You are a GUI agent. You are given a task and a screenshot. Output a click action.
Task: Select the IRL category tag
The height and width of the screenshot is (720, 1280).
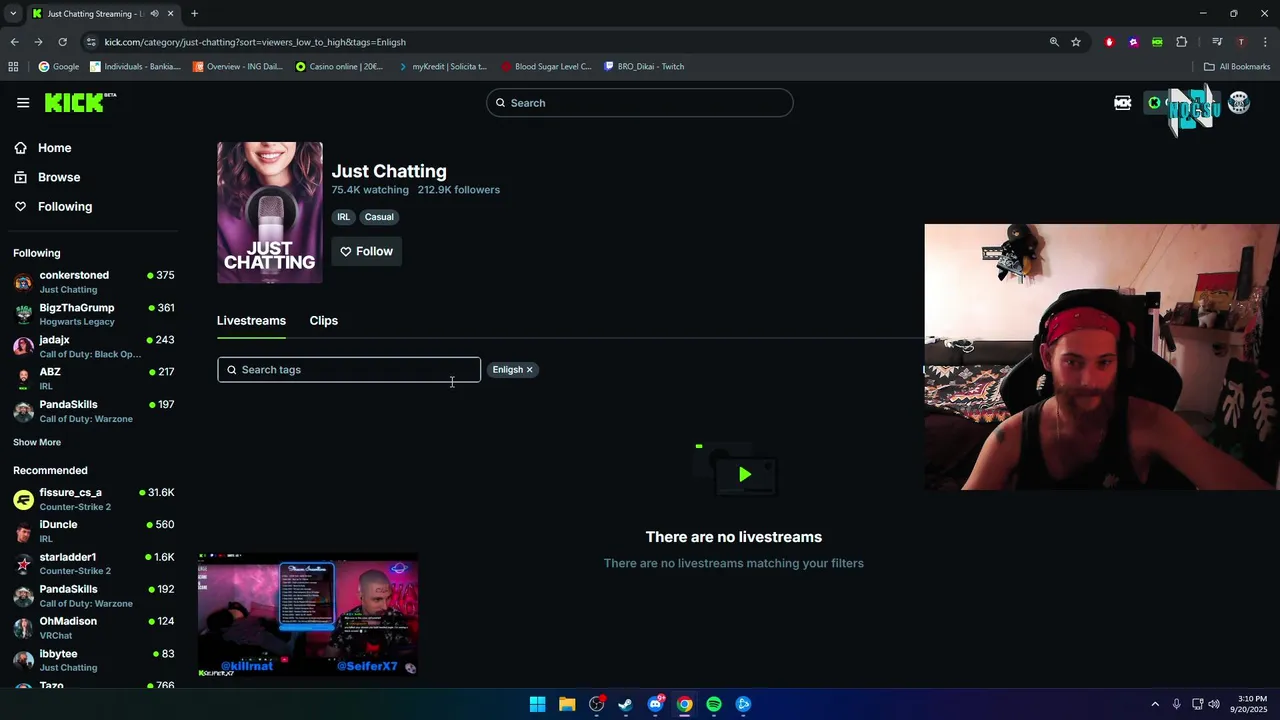click(x=343, y=217)
